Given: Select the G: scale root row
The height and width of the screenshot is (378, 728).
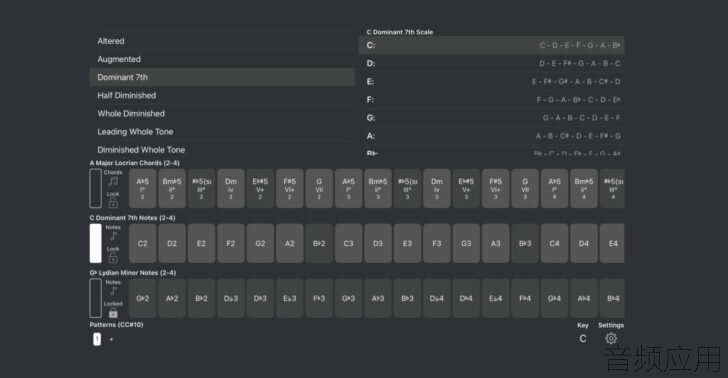Looking at the screenshot, I should click(x=492, y=117).
